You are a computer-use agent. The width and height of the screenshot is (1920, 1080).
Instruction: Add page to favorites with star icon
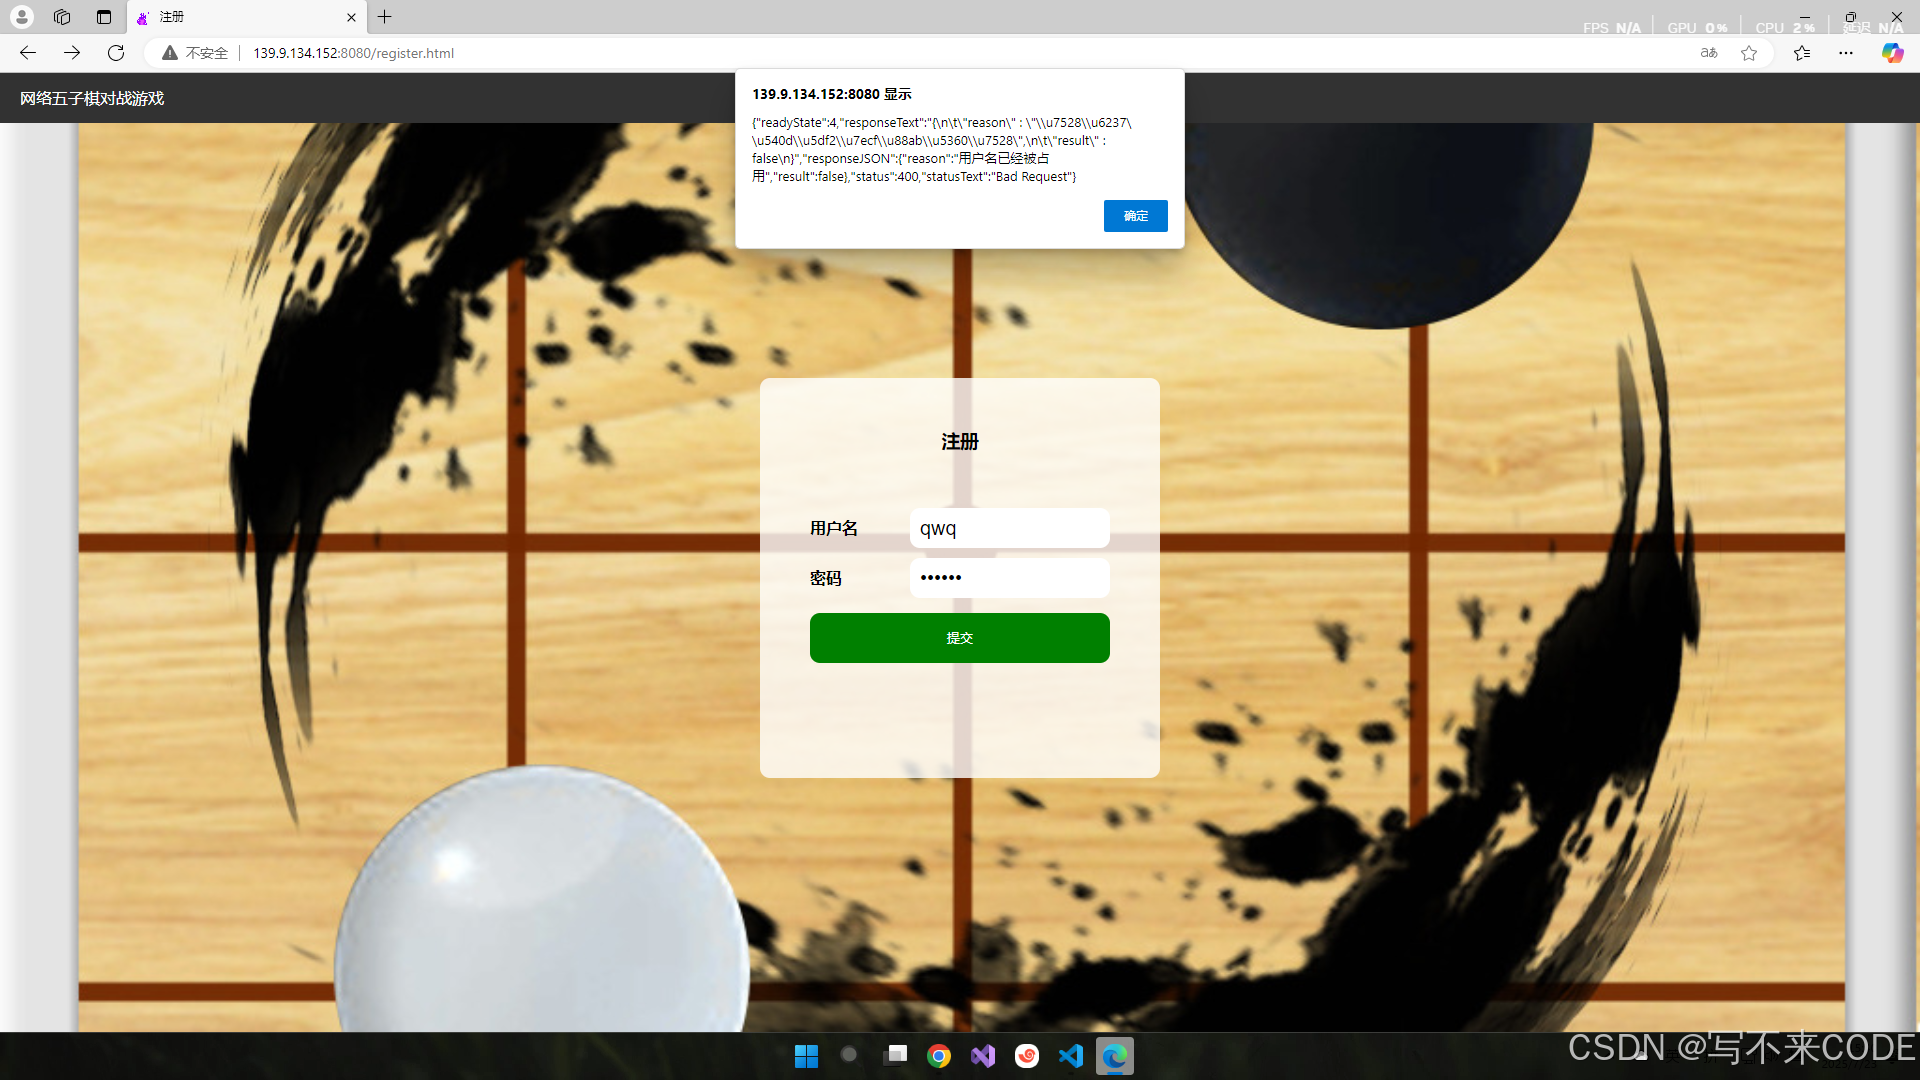click(1749, 53)
